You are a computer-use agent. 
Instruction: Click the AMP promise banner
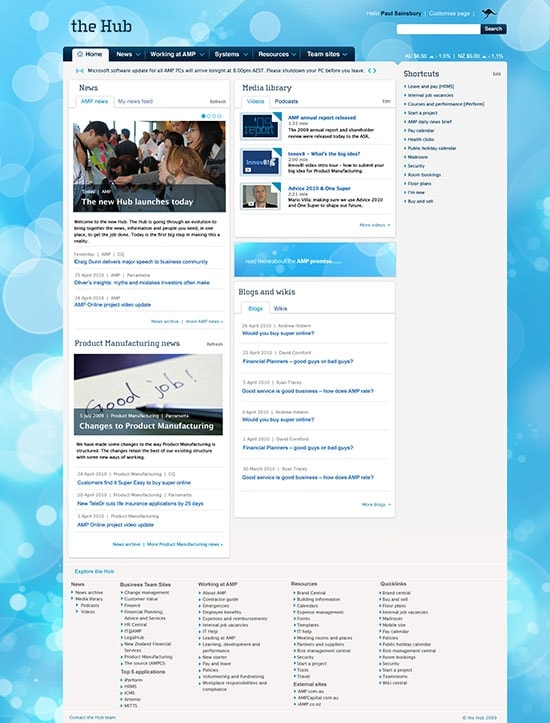pyautogui.click(x=315, y=260)
